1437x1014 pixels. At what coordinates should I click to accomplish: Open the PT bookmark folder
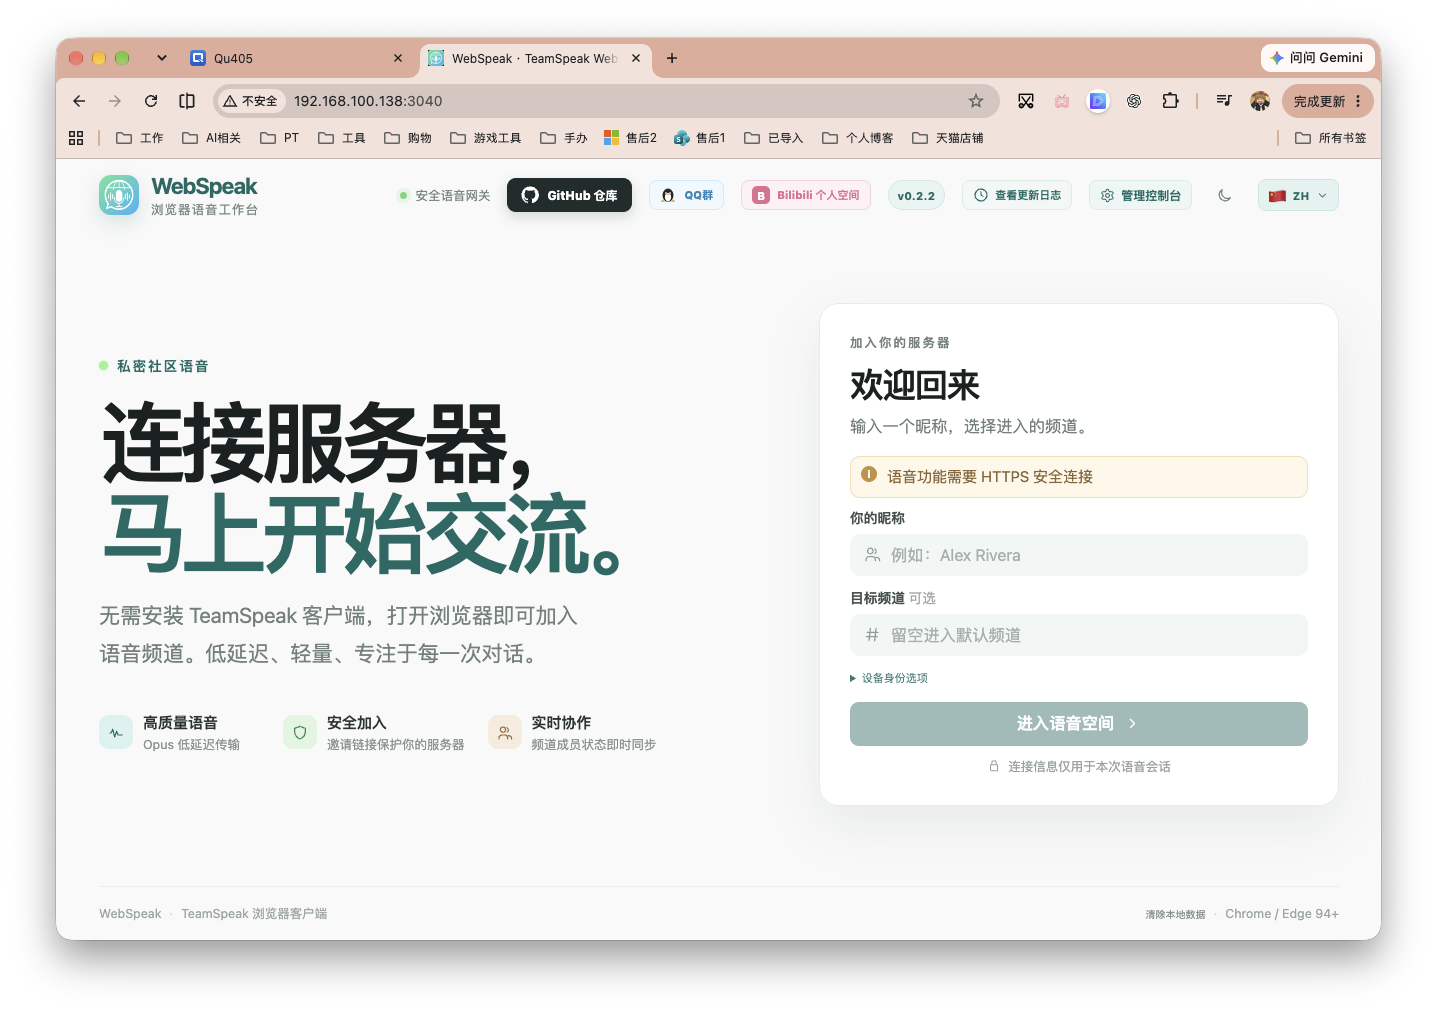pos(280,138)
